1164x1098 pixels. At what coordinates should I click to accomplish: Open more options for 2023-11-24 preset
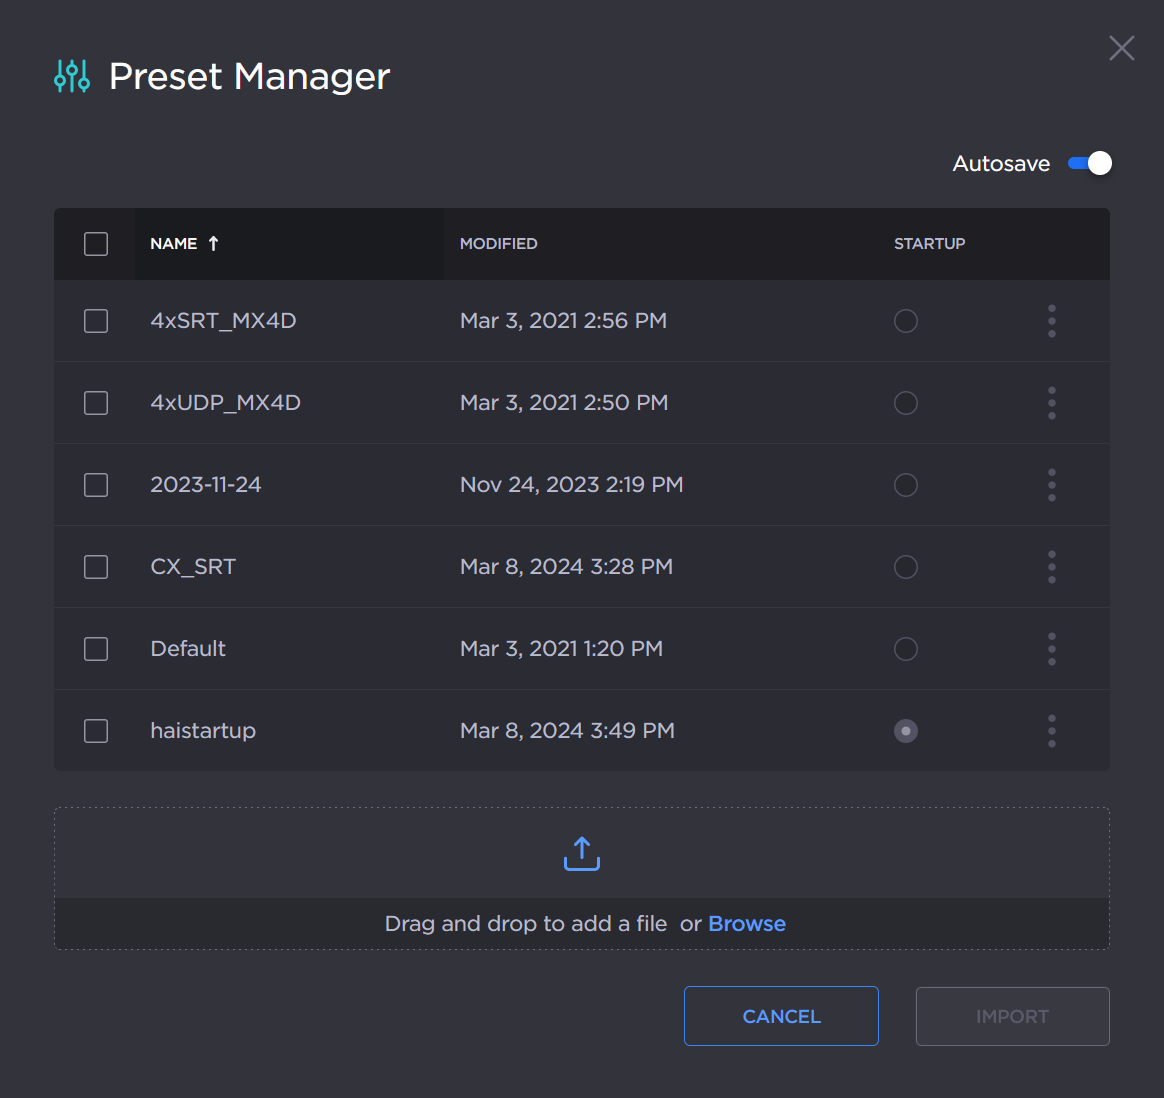(1051, 485)
